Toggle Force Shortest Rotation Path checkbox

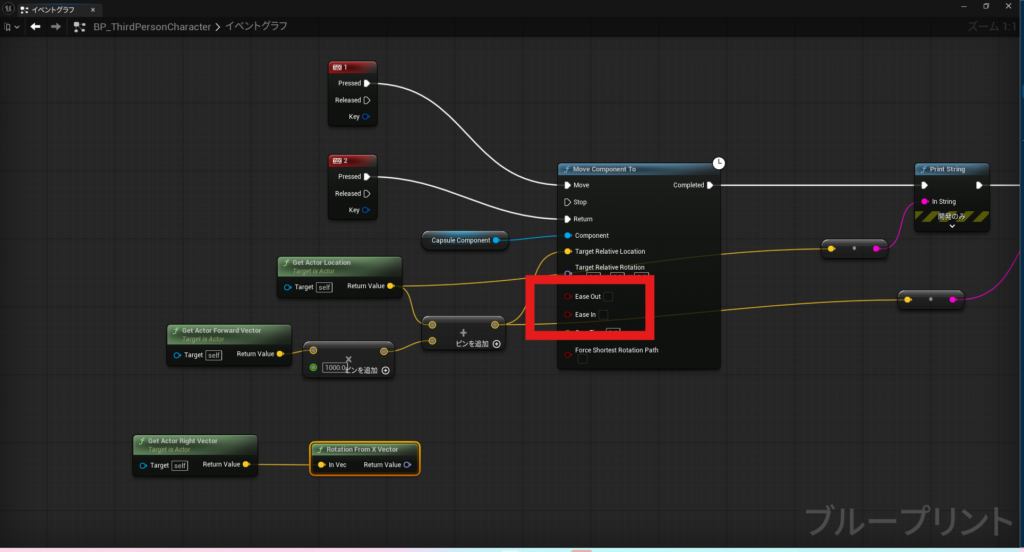click(583, 360)
